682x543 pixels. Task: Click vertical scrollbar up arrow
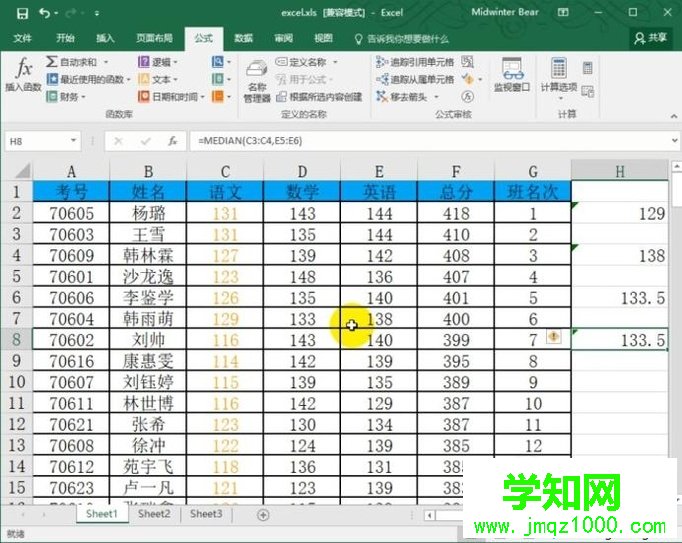tap(677, 166)
